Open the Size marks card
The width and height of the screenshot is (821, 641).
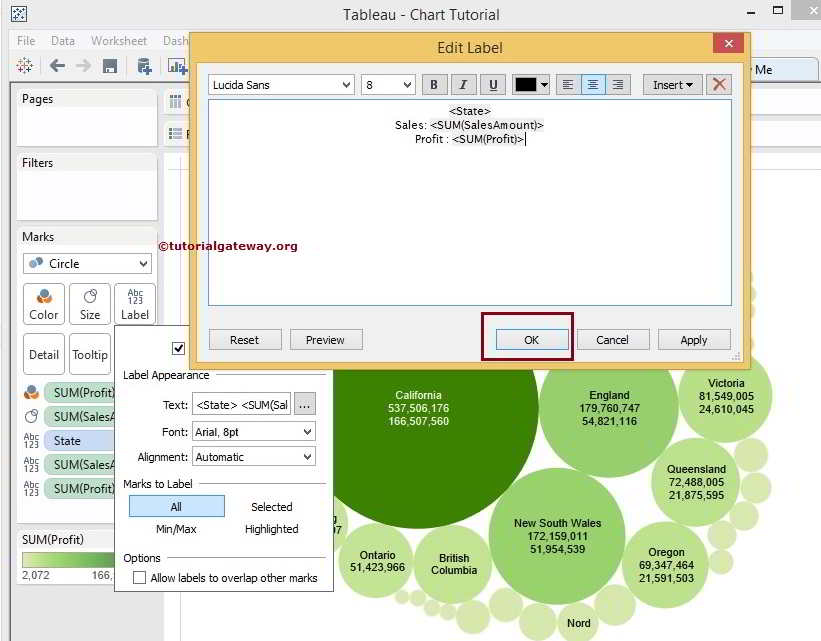click(90, 304)
